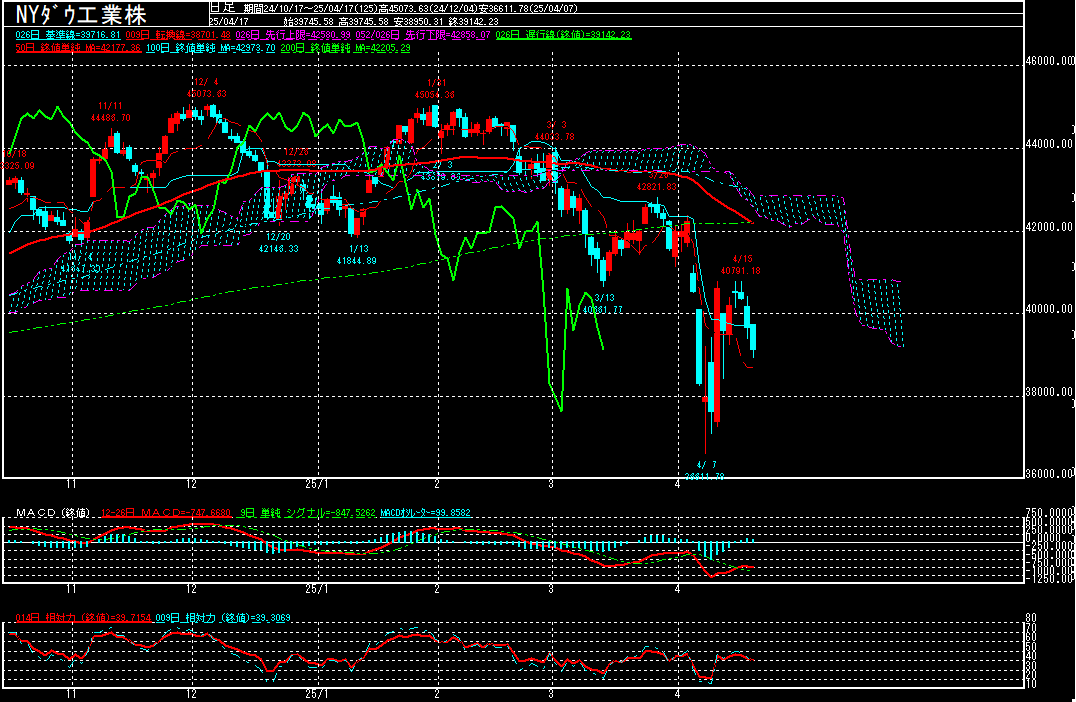Click the 40000.00 price axis label

(x=1050, y=309)
